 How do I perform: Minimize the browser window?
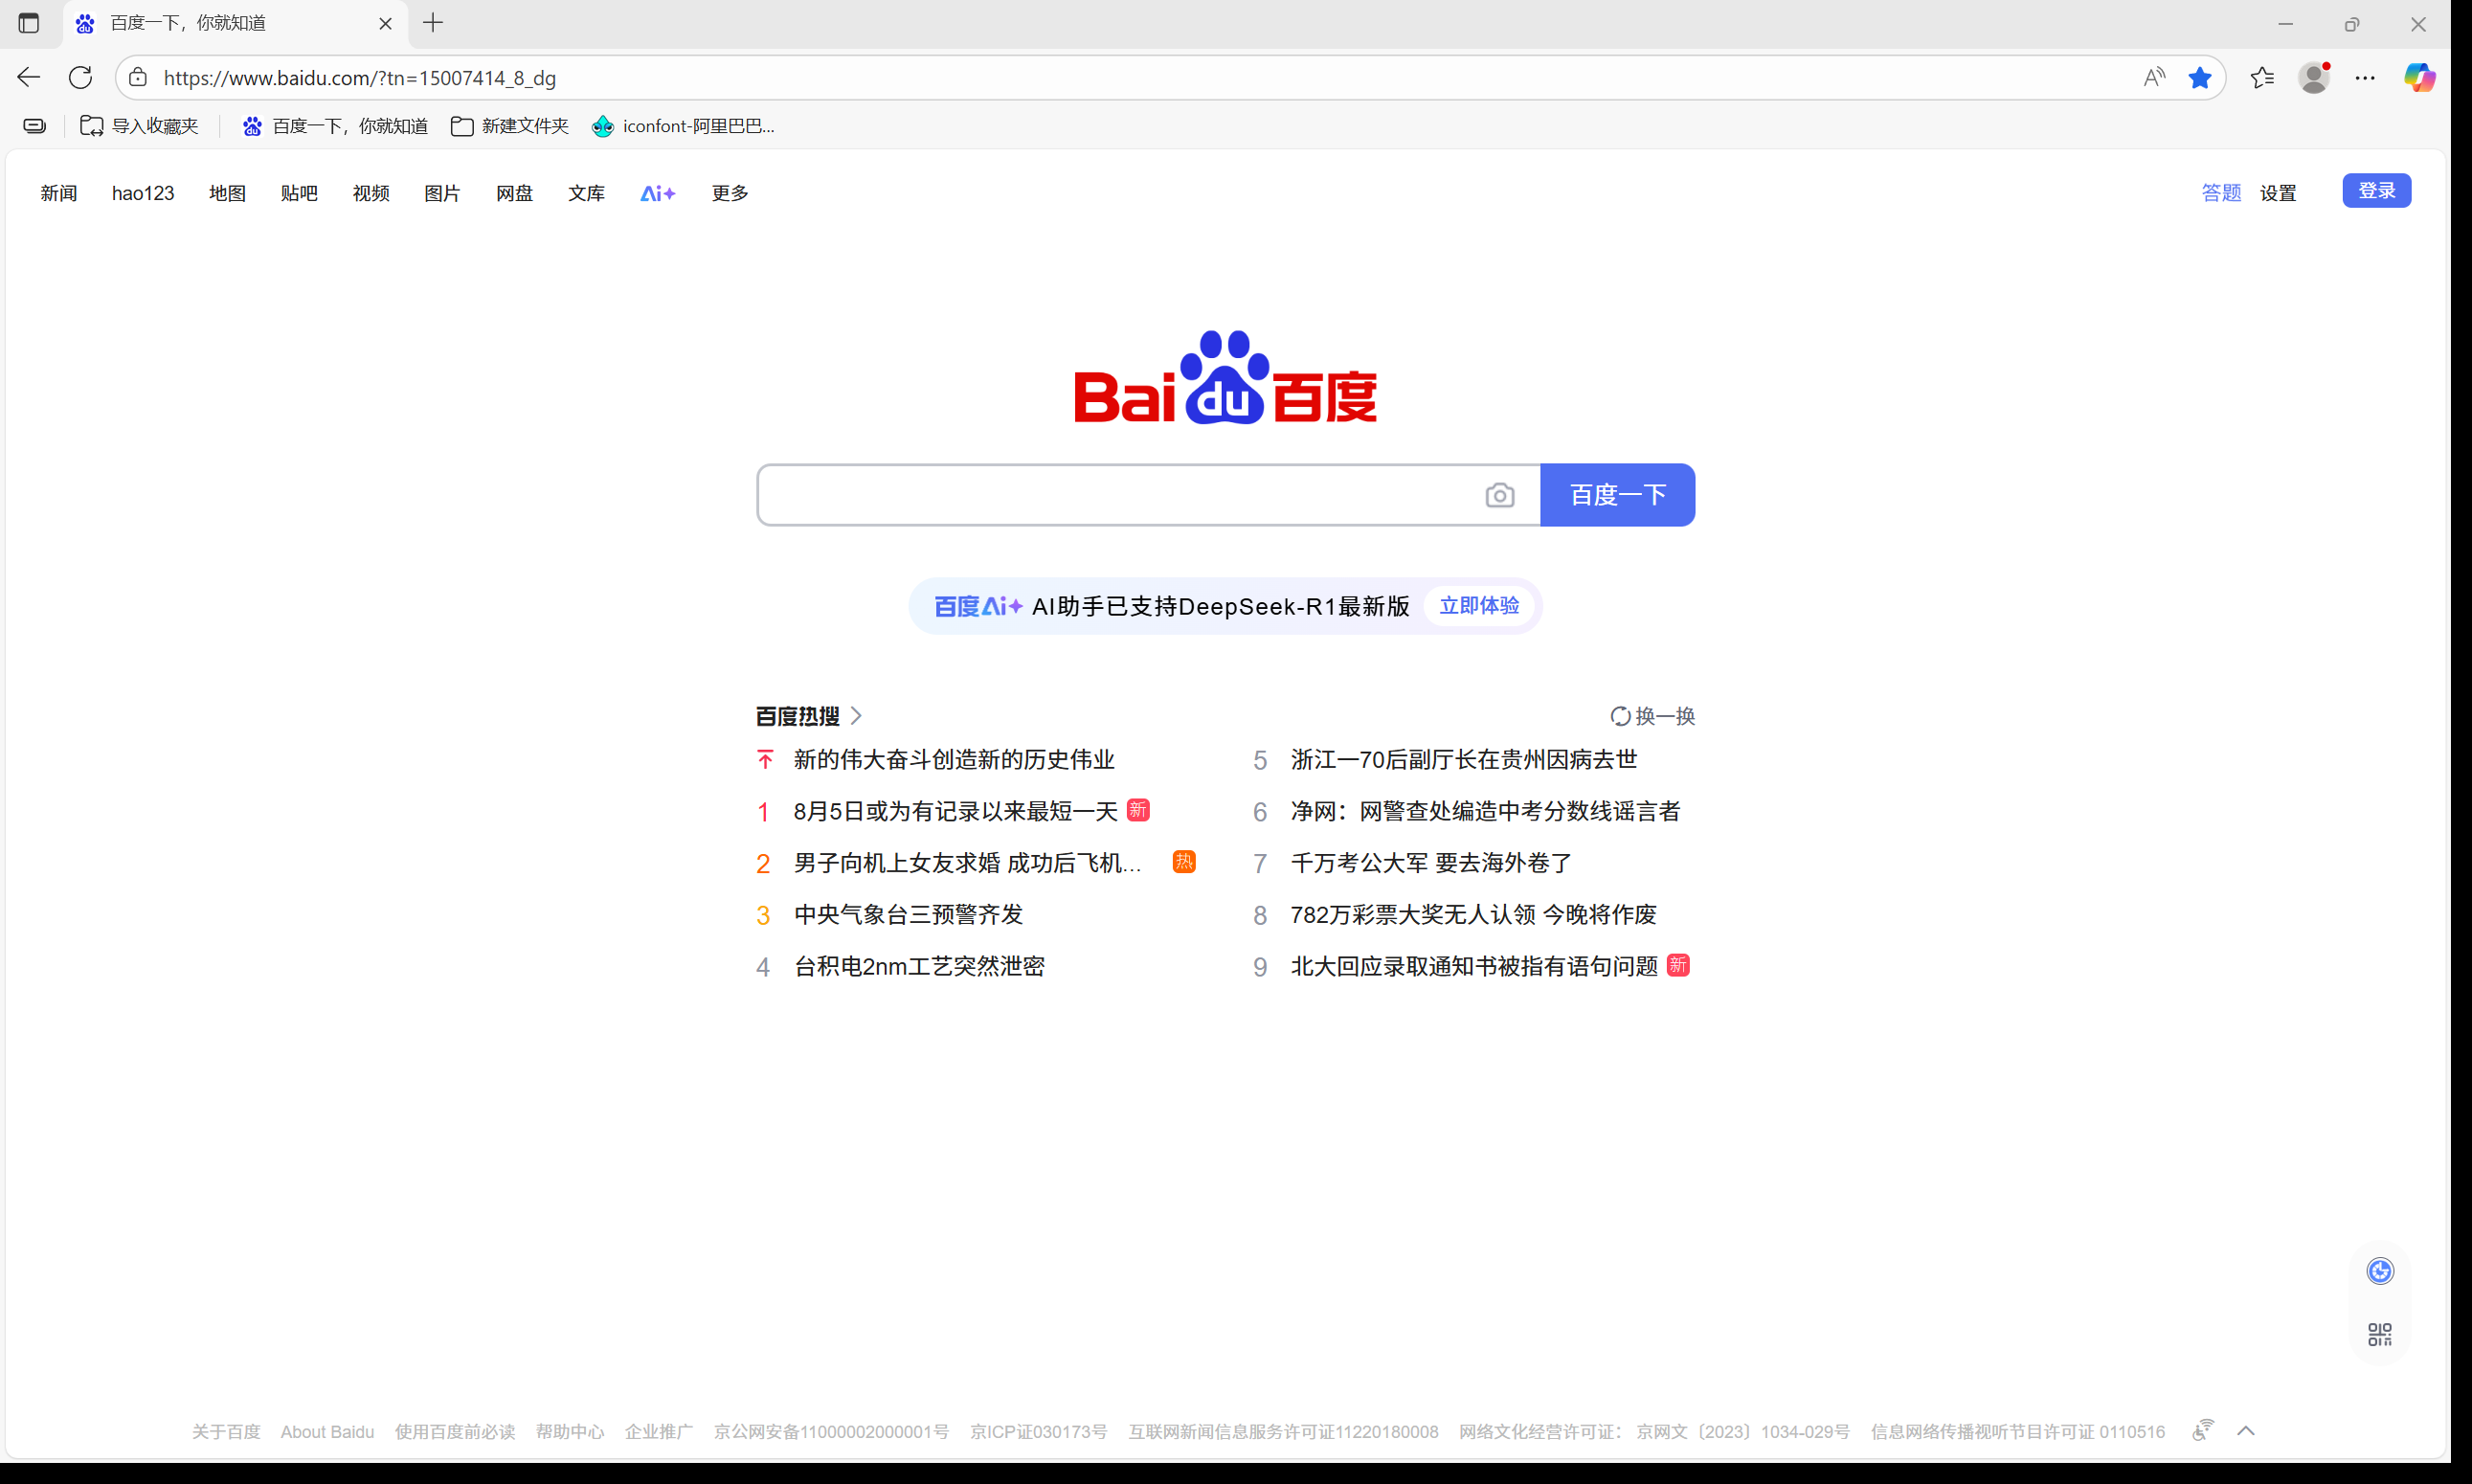click(x=2285, y=23)
